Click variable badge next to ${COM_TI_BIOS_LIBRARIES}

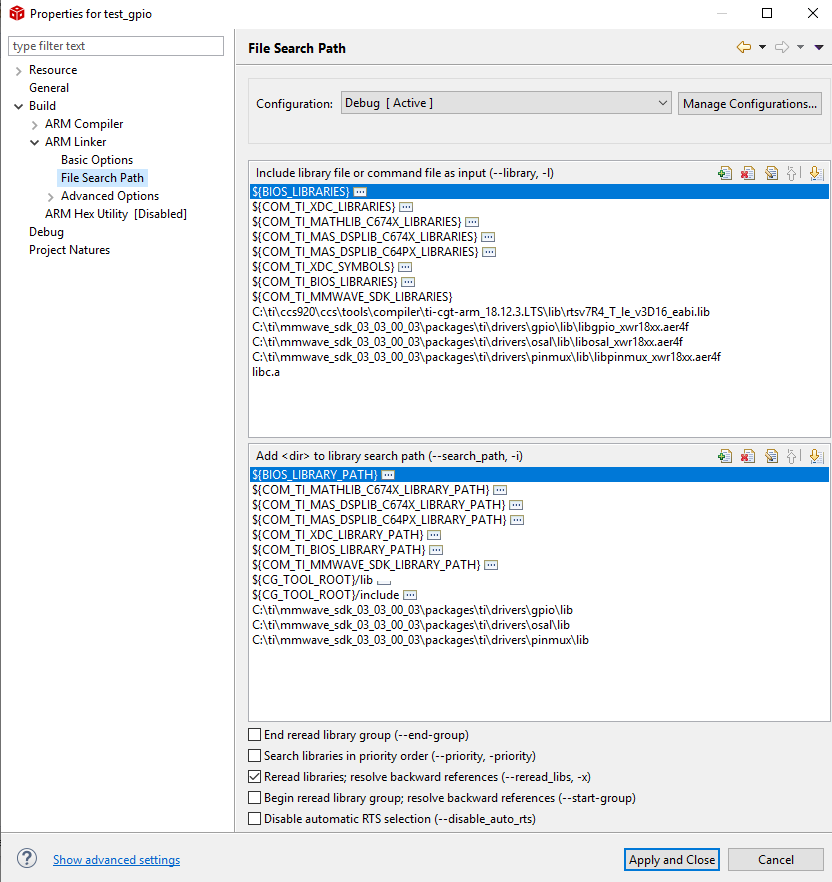(x=408, y=282)
